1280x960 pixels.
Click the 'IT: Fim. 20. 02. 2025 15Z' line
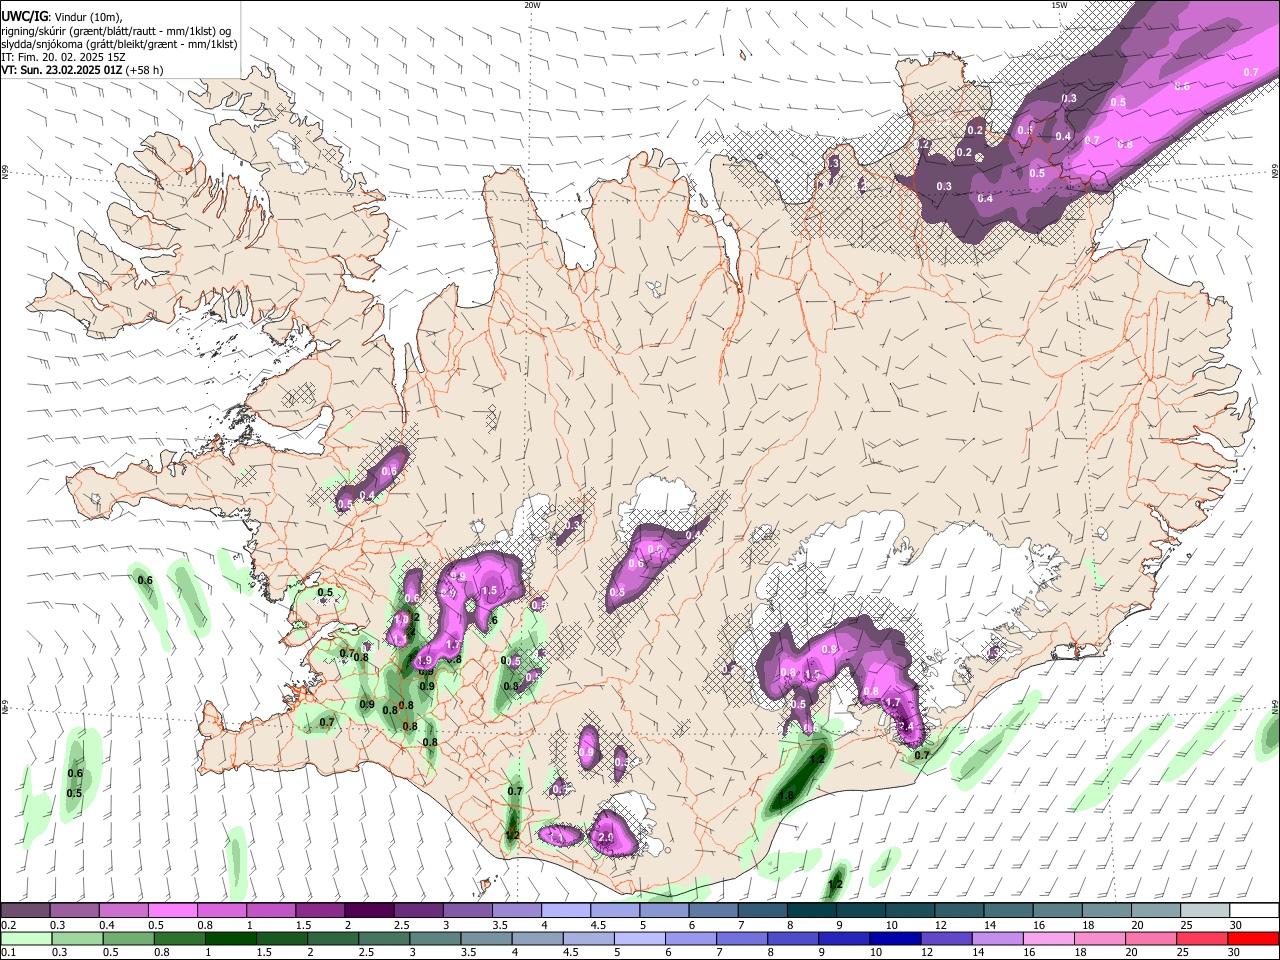point(63,57)
